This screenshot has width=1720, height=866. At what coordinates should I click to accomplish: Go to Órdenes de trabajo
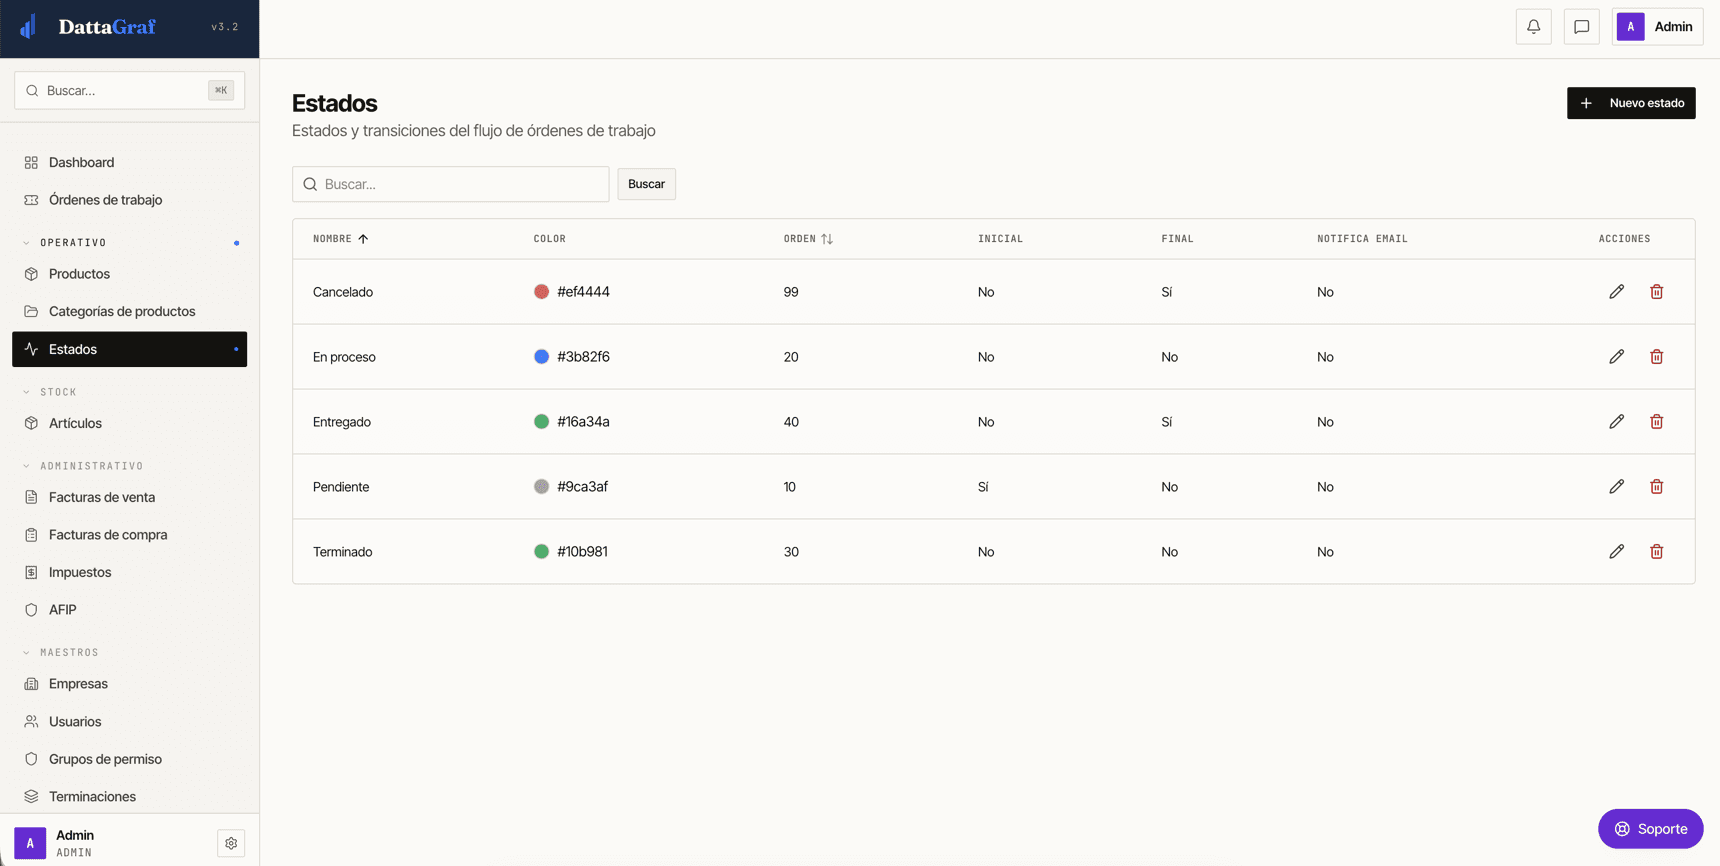tap(129, 200)
